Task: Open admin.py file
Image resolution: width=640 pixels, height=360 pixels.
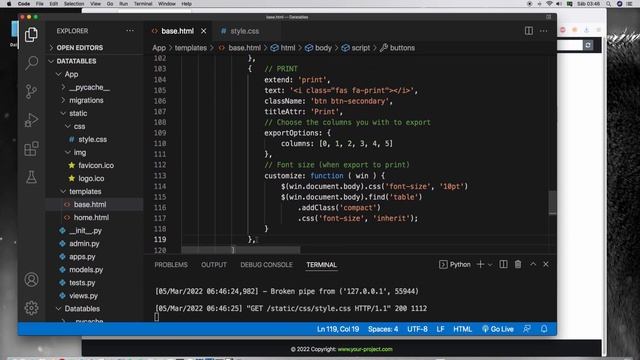Action: tap(84, 244)
